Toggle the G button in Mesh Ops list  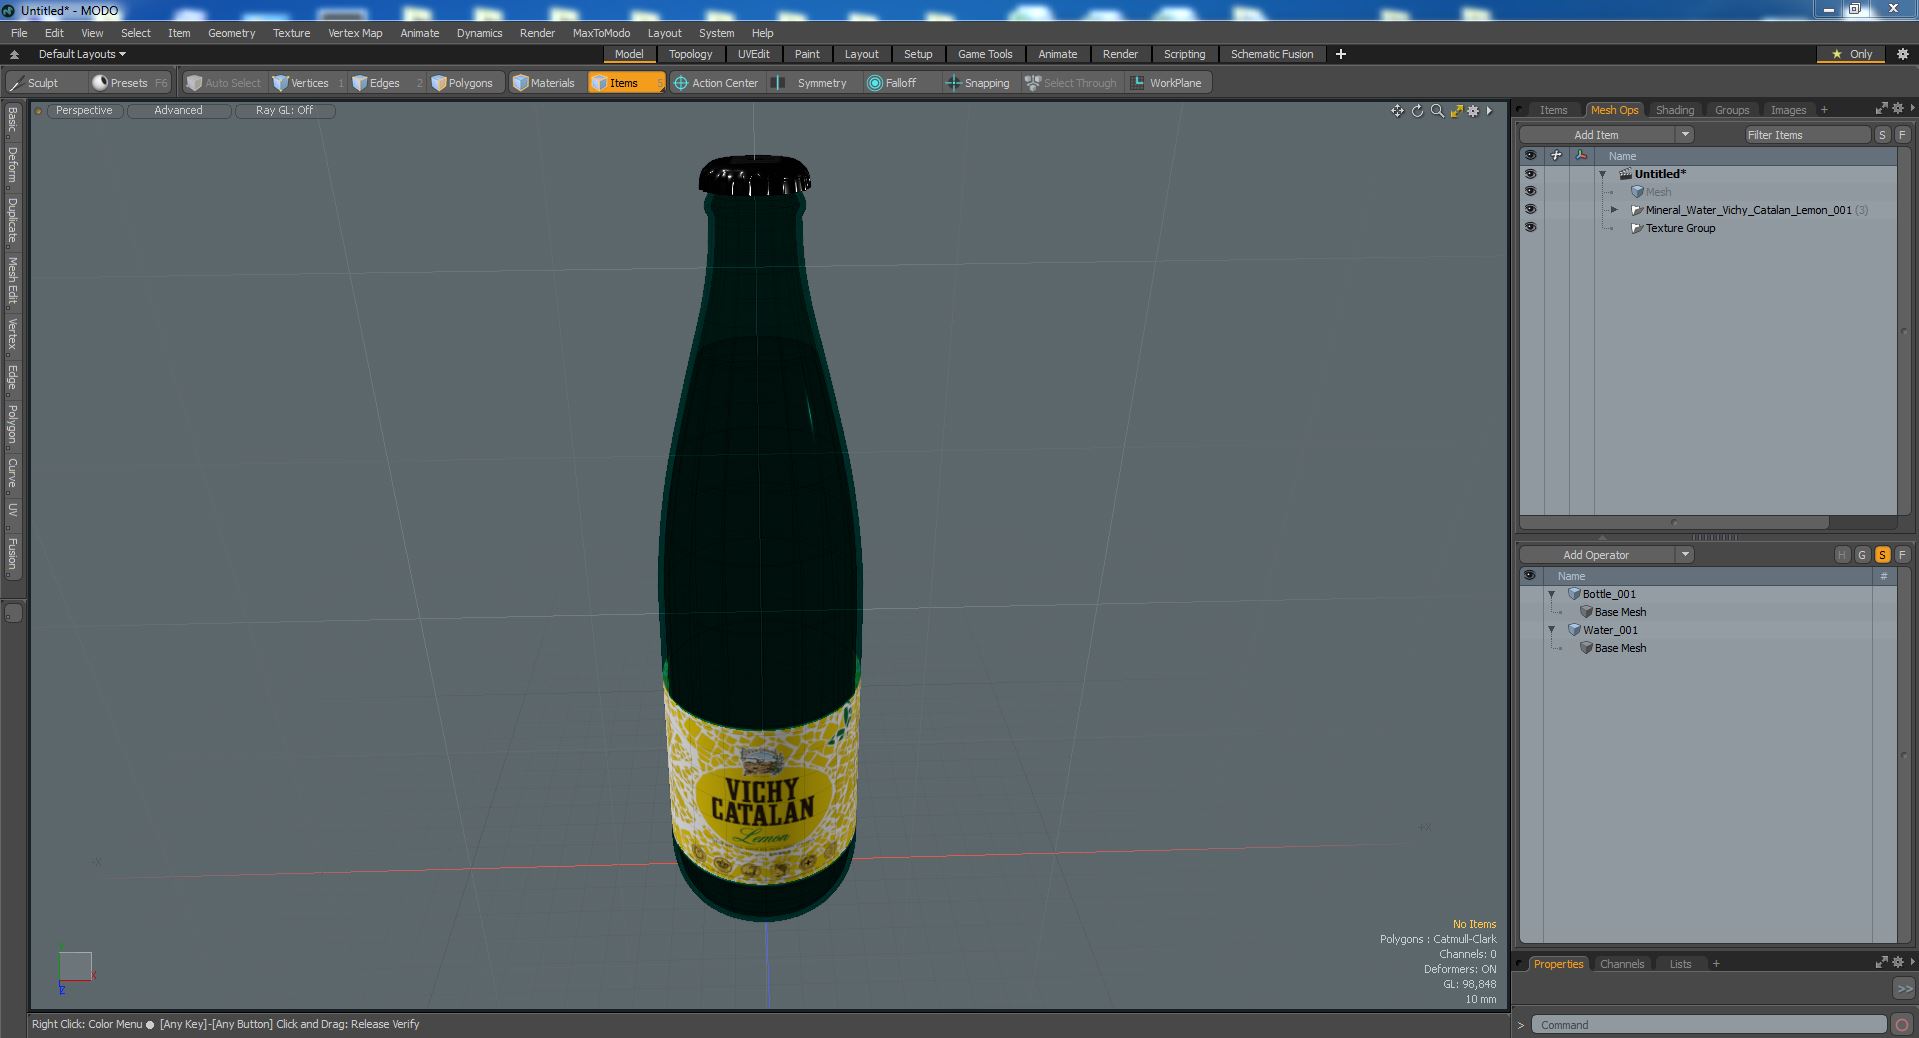pyautogui.click(x=1862, y=555)
